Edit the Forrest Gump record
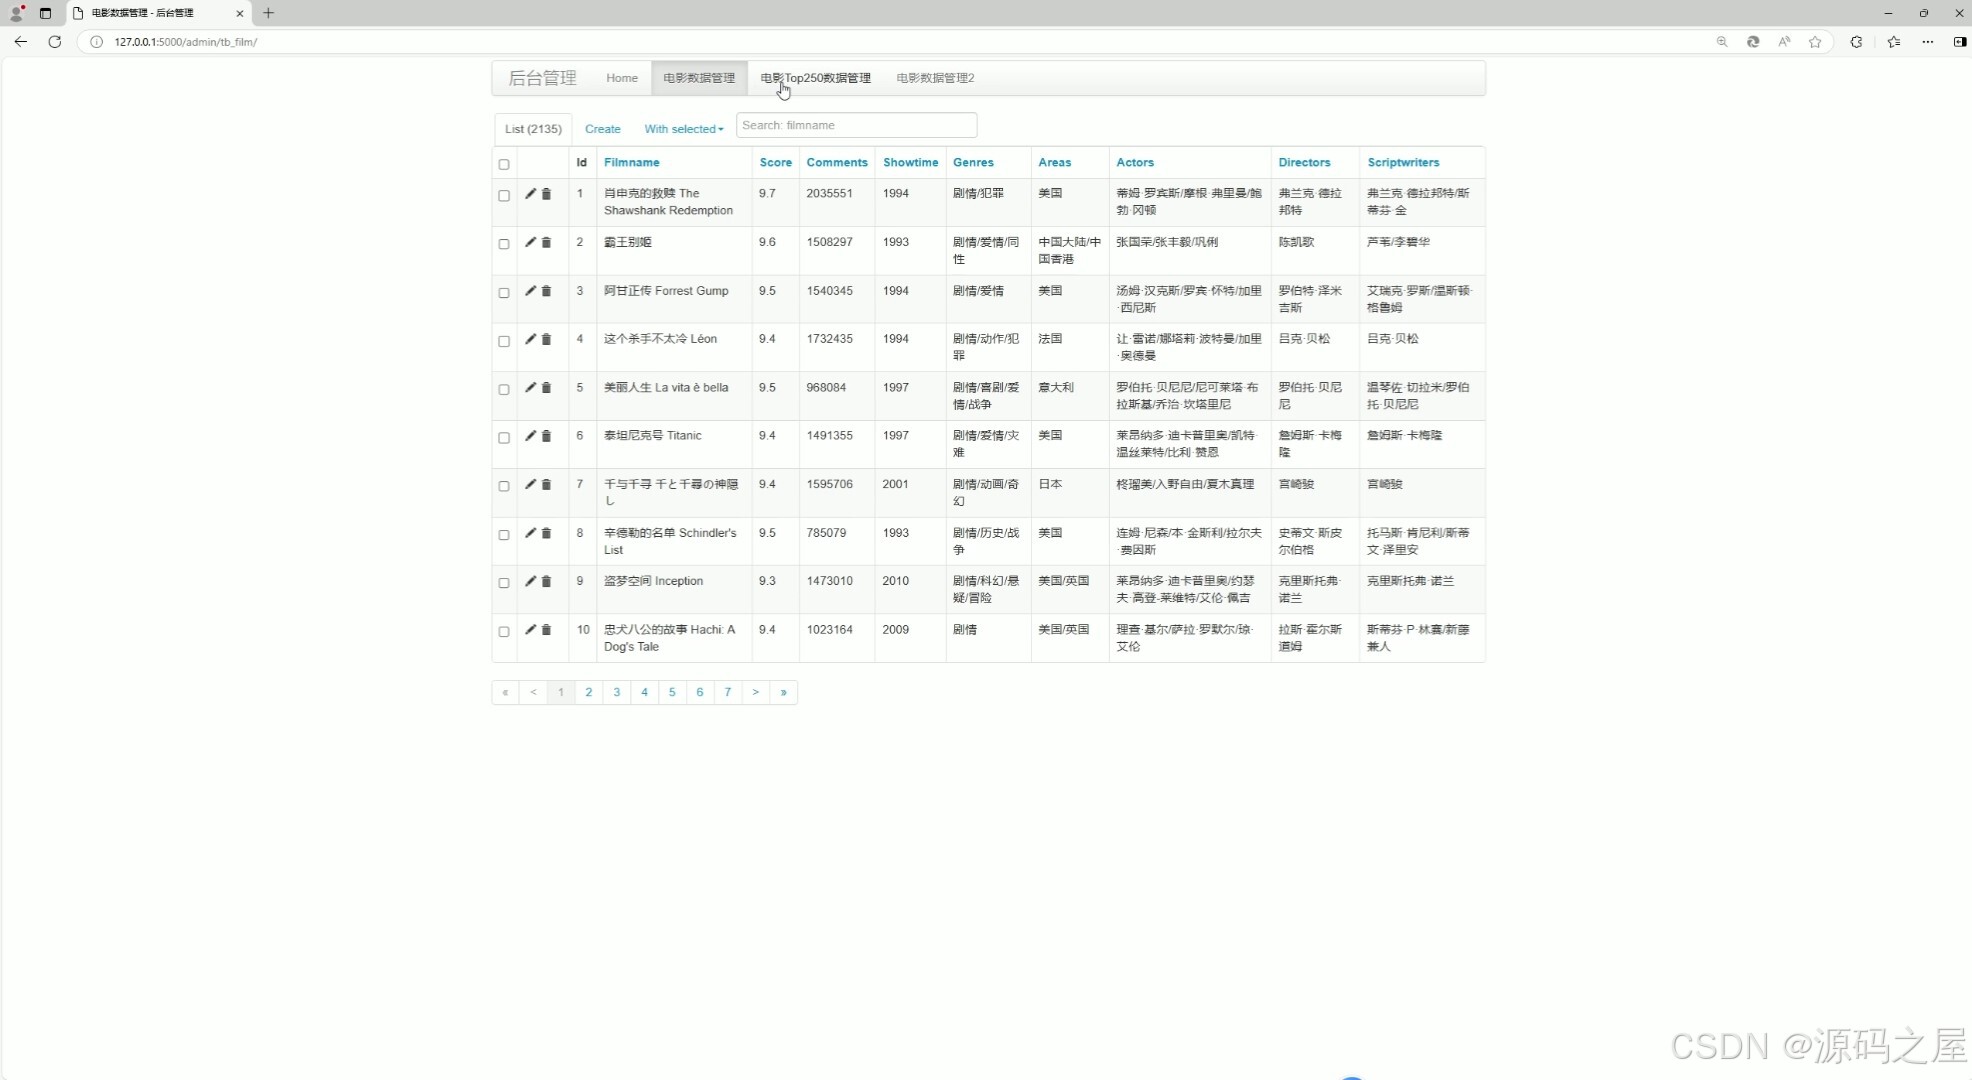Screen dimensions: 1972x1080 (x=530, y=291)
